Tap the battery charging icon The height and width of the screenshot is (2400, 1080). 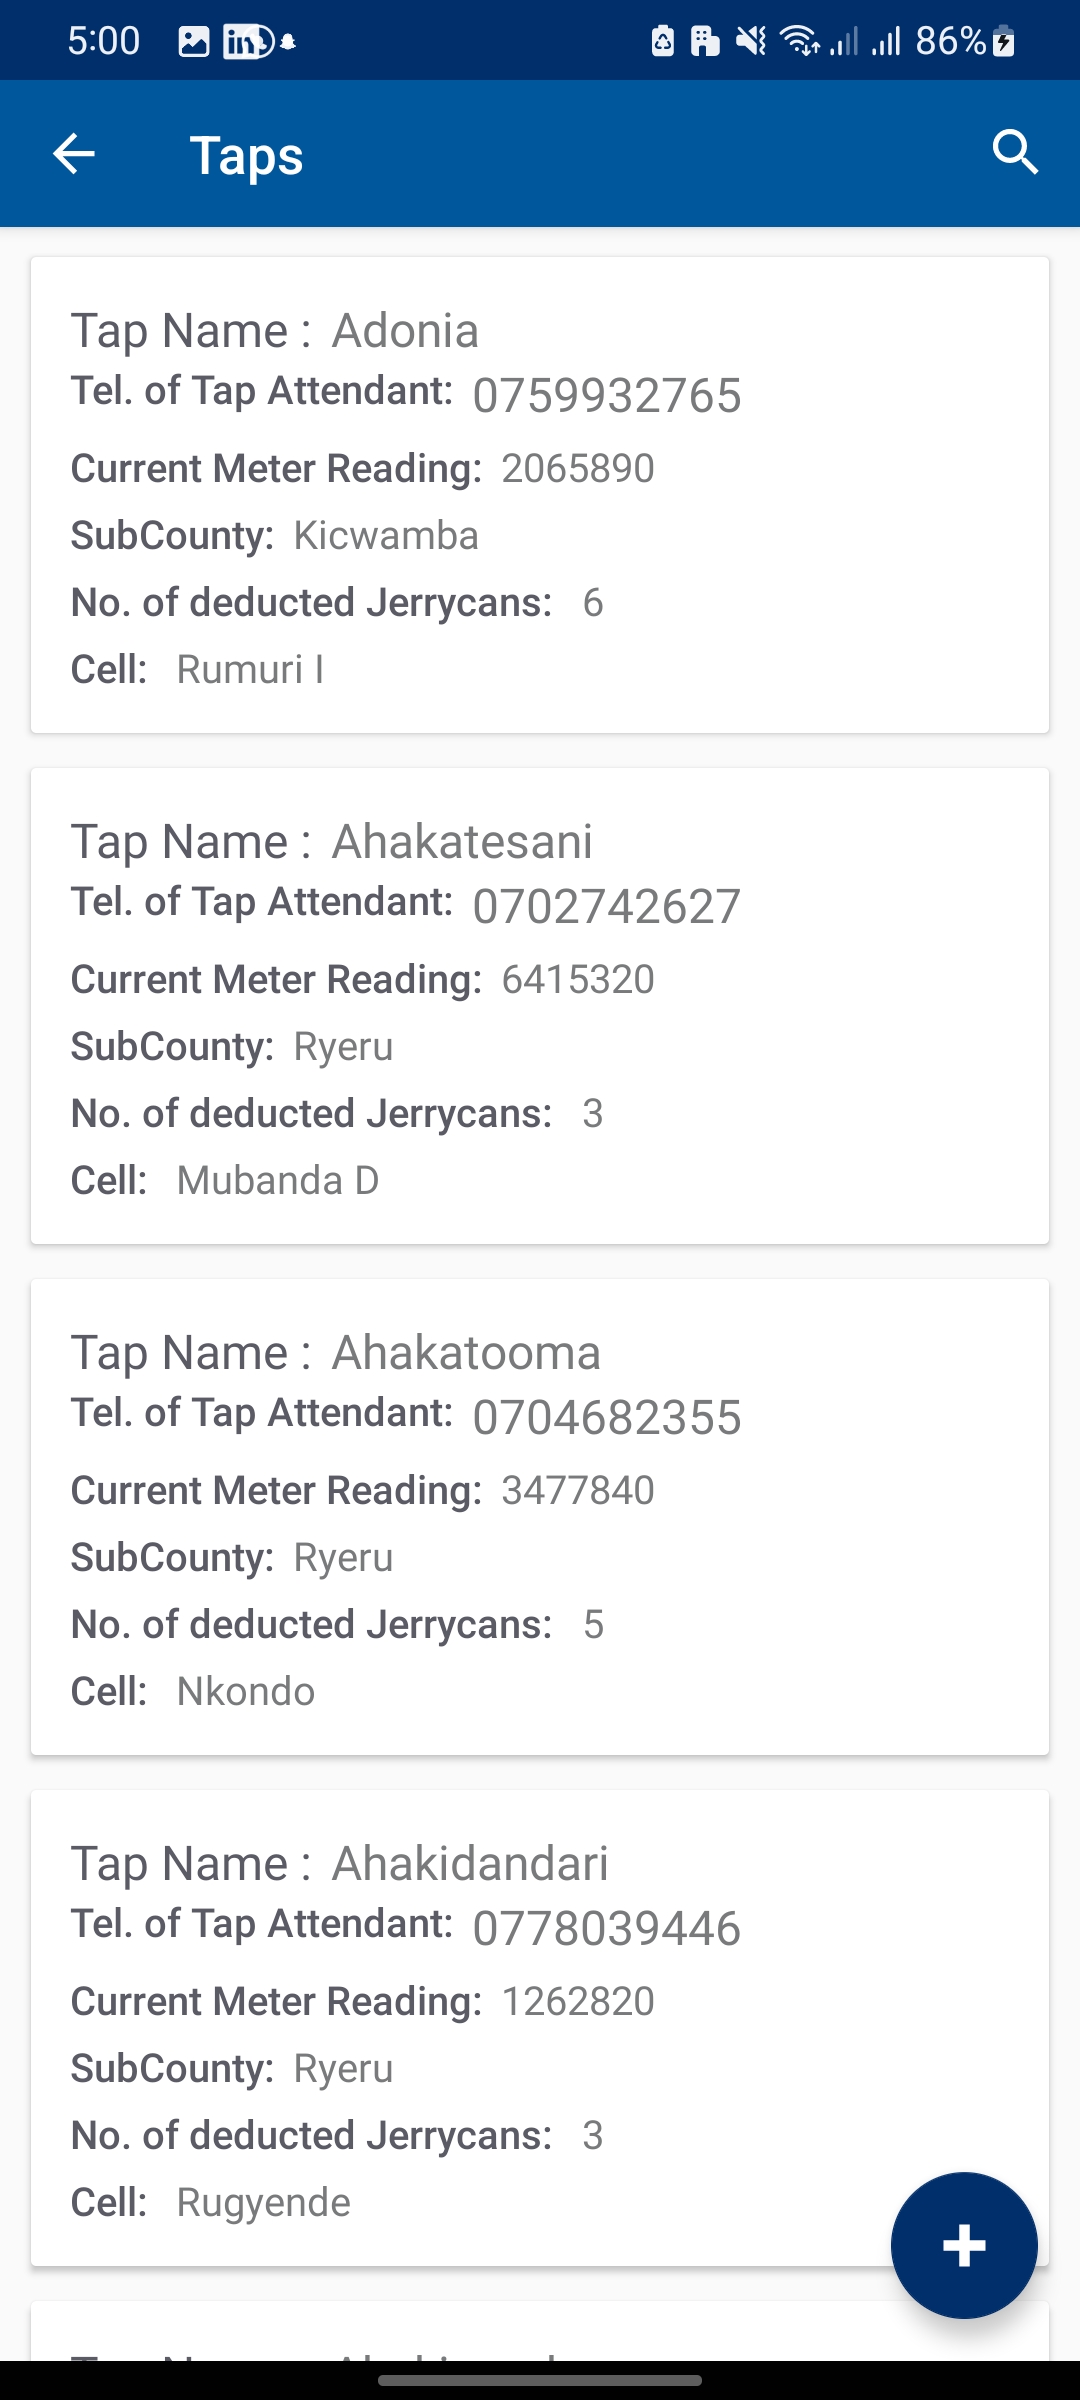1004,42
